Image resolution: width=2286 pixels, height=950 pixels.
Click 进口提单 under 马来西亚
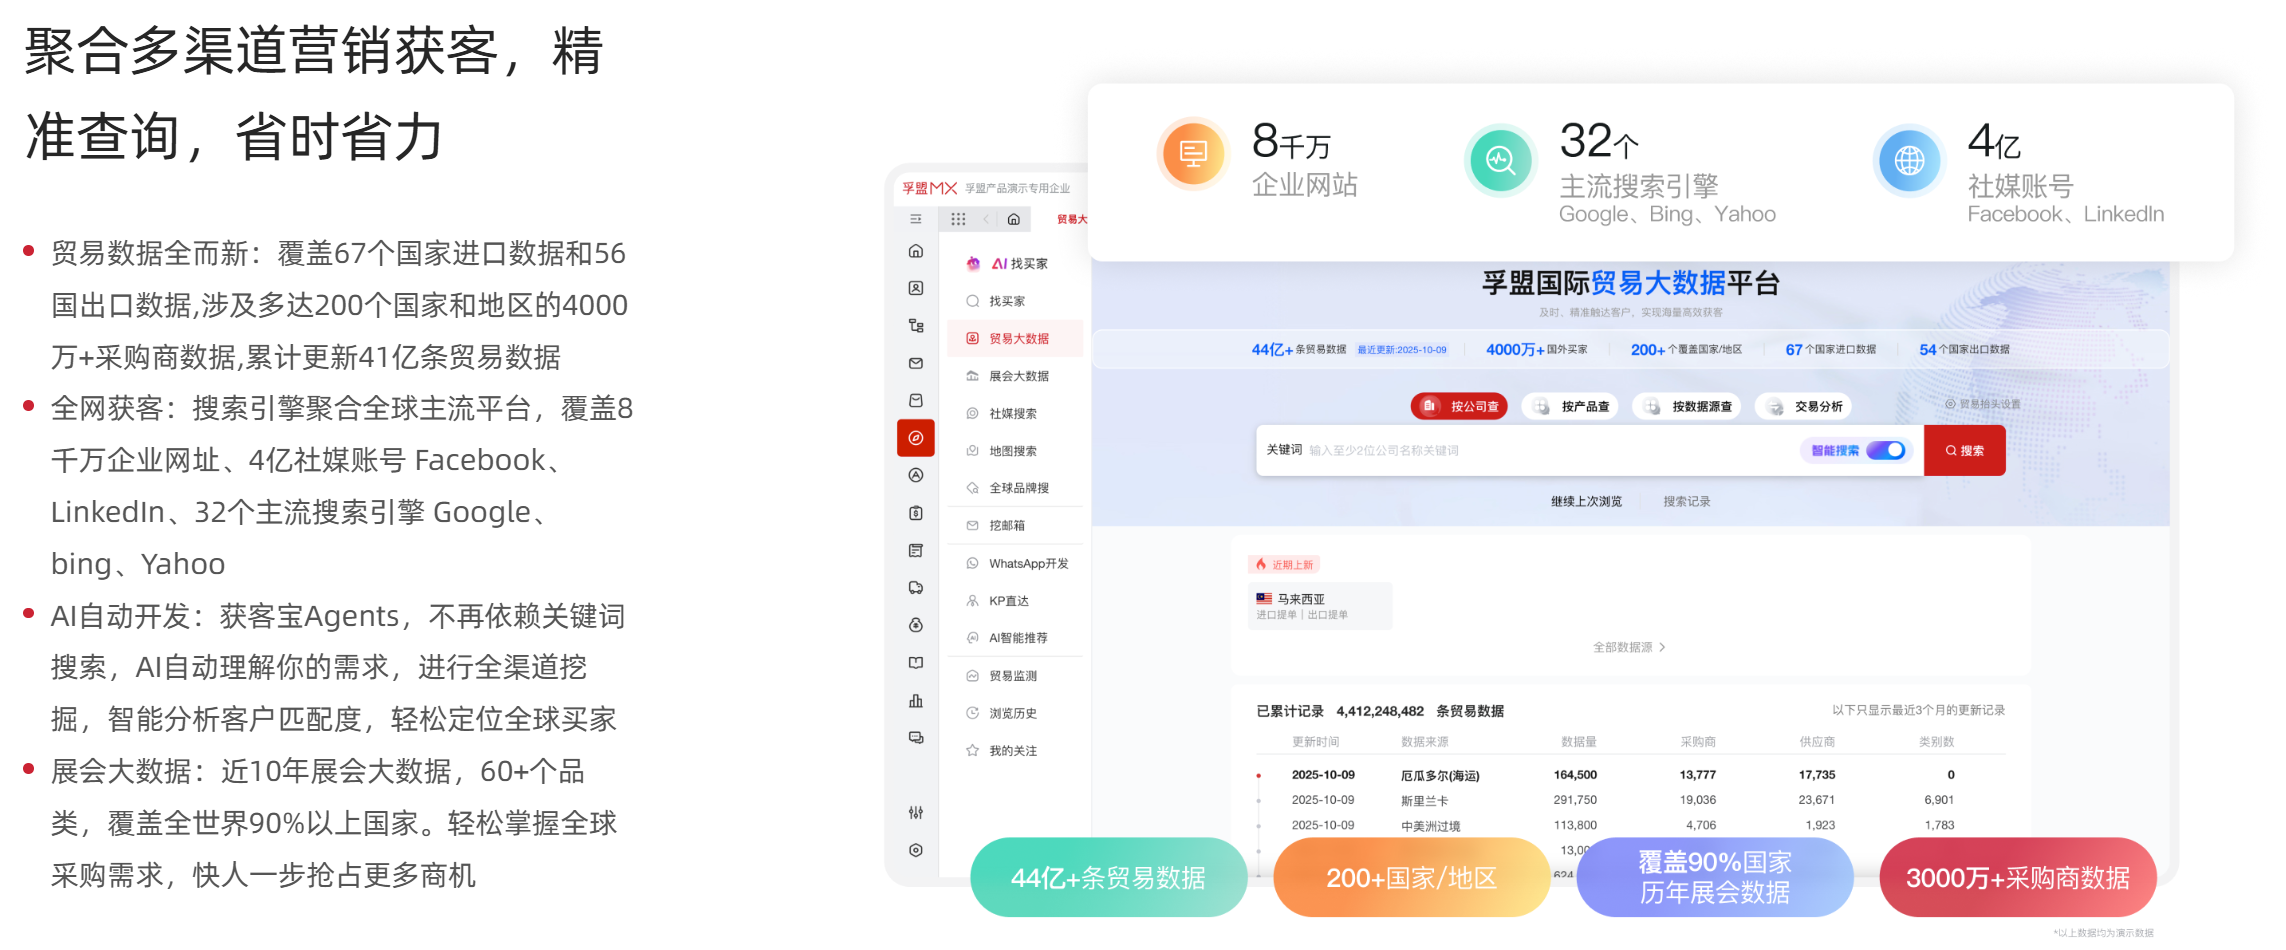point(1277,615)
